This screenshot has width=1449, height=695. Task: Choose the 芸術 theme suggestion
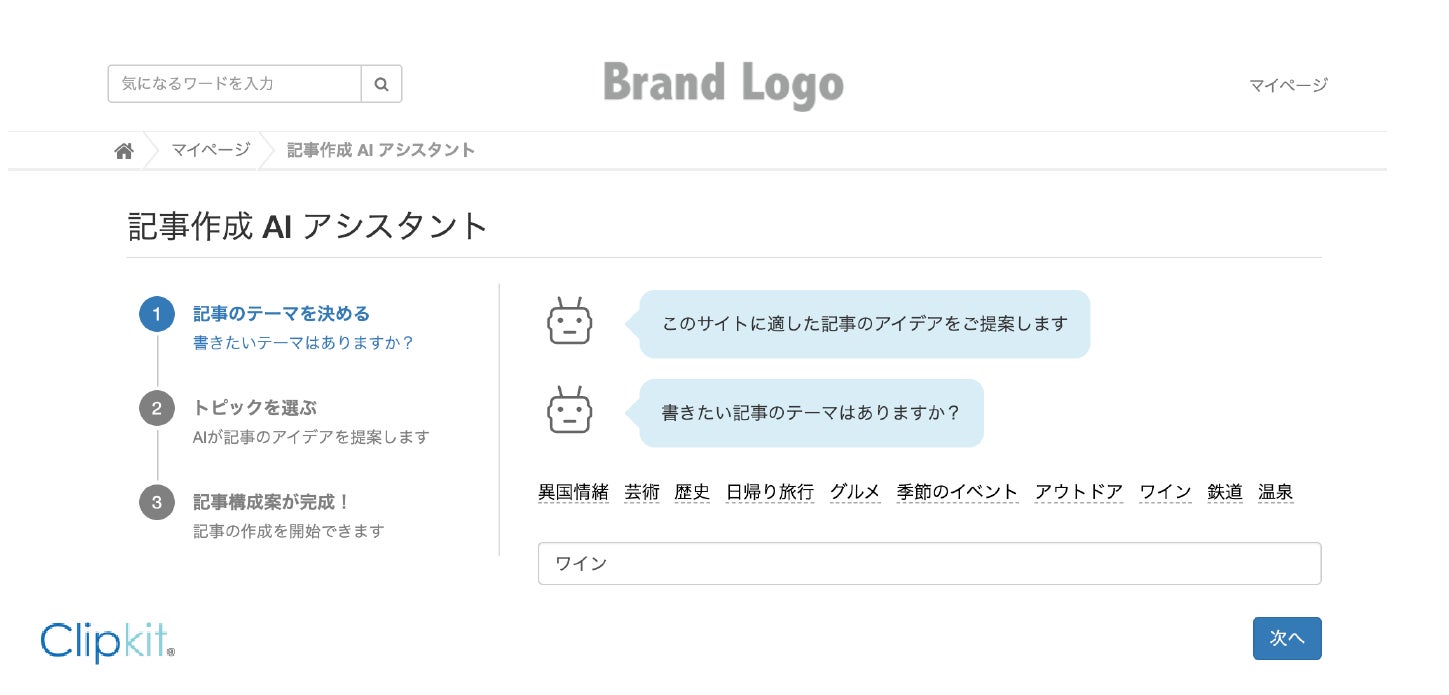tap(642, 492)
